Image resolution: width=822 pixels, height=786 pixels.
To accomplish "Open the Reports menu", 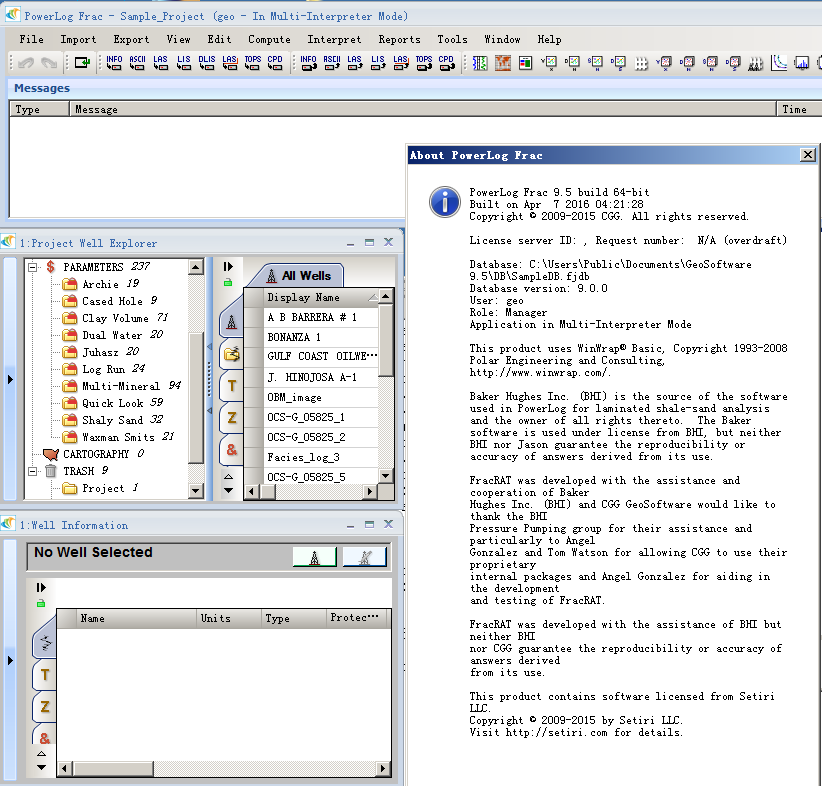I will tap(399, 39).
